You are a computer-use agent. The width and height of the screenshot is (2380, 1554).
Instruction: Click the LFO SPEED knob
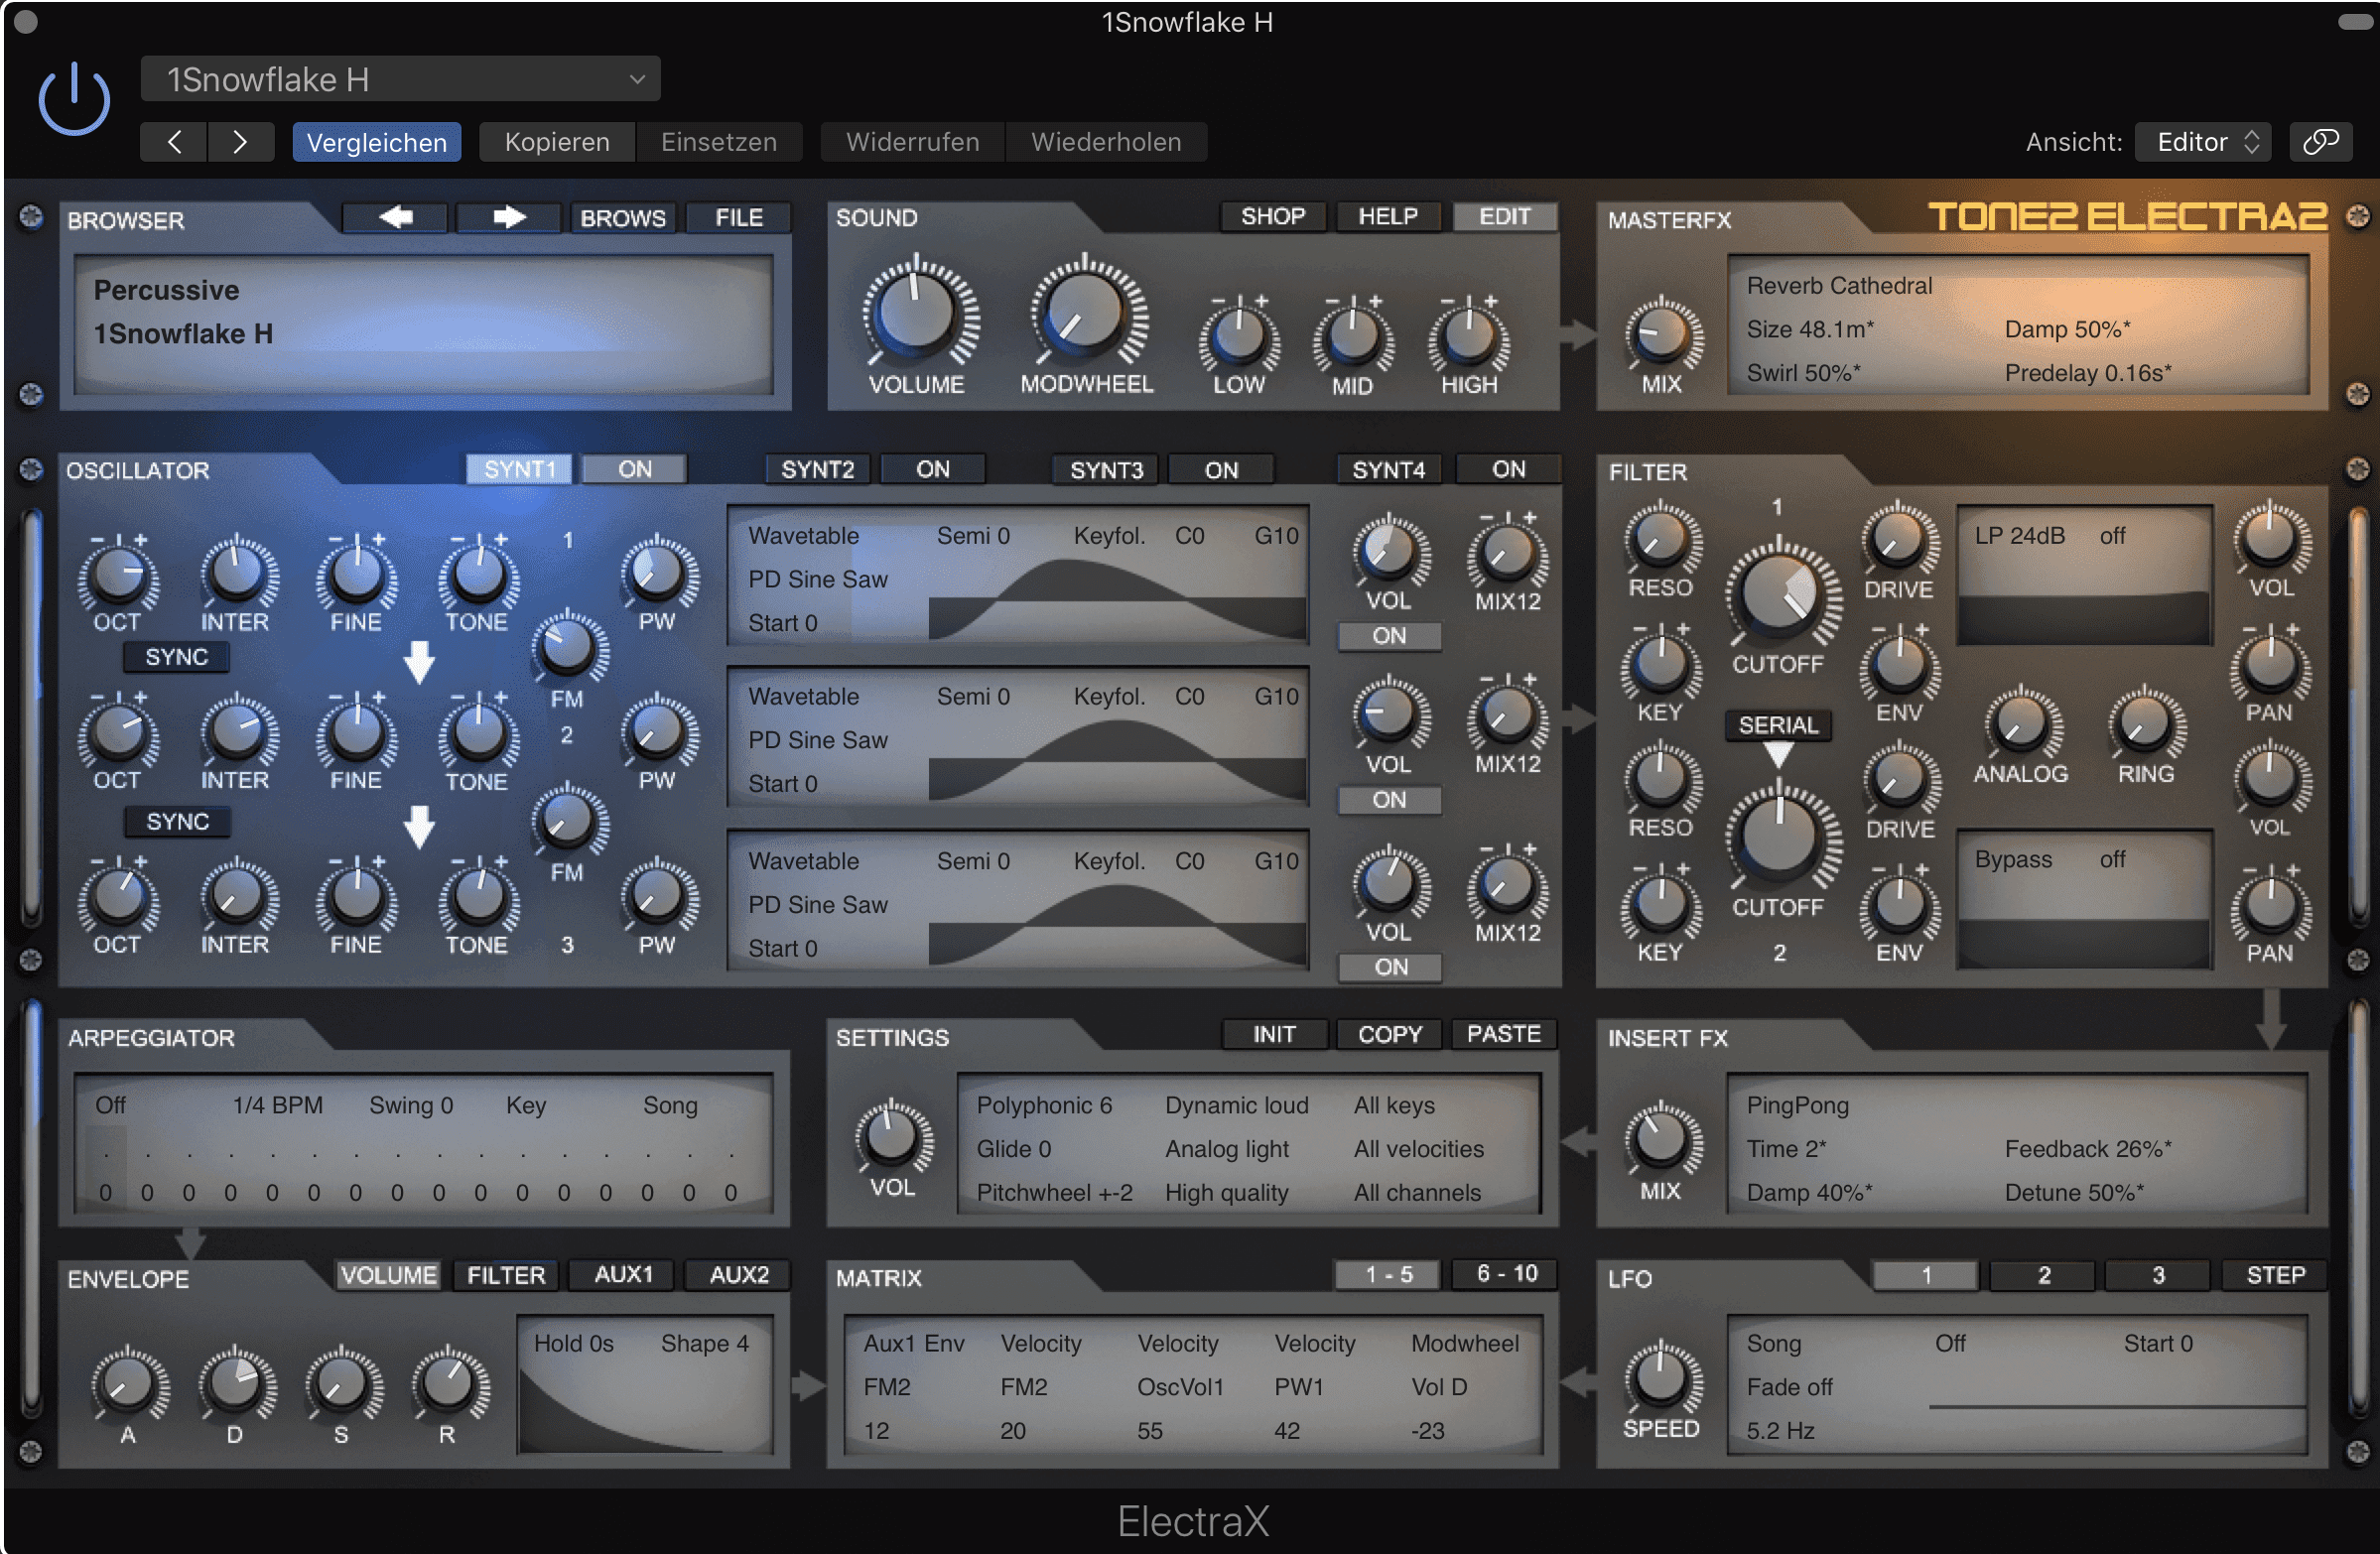pos(1660,1378)
